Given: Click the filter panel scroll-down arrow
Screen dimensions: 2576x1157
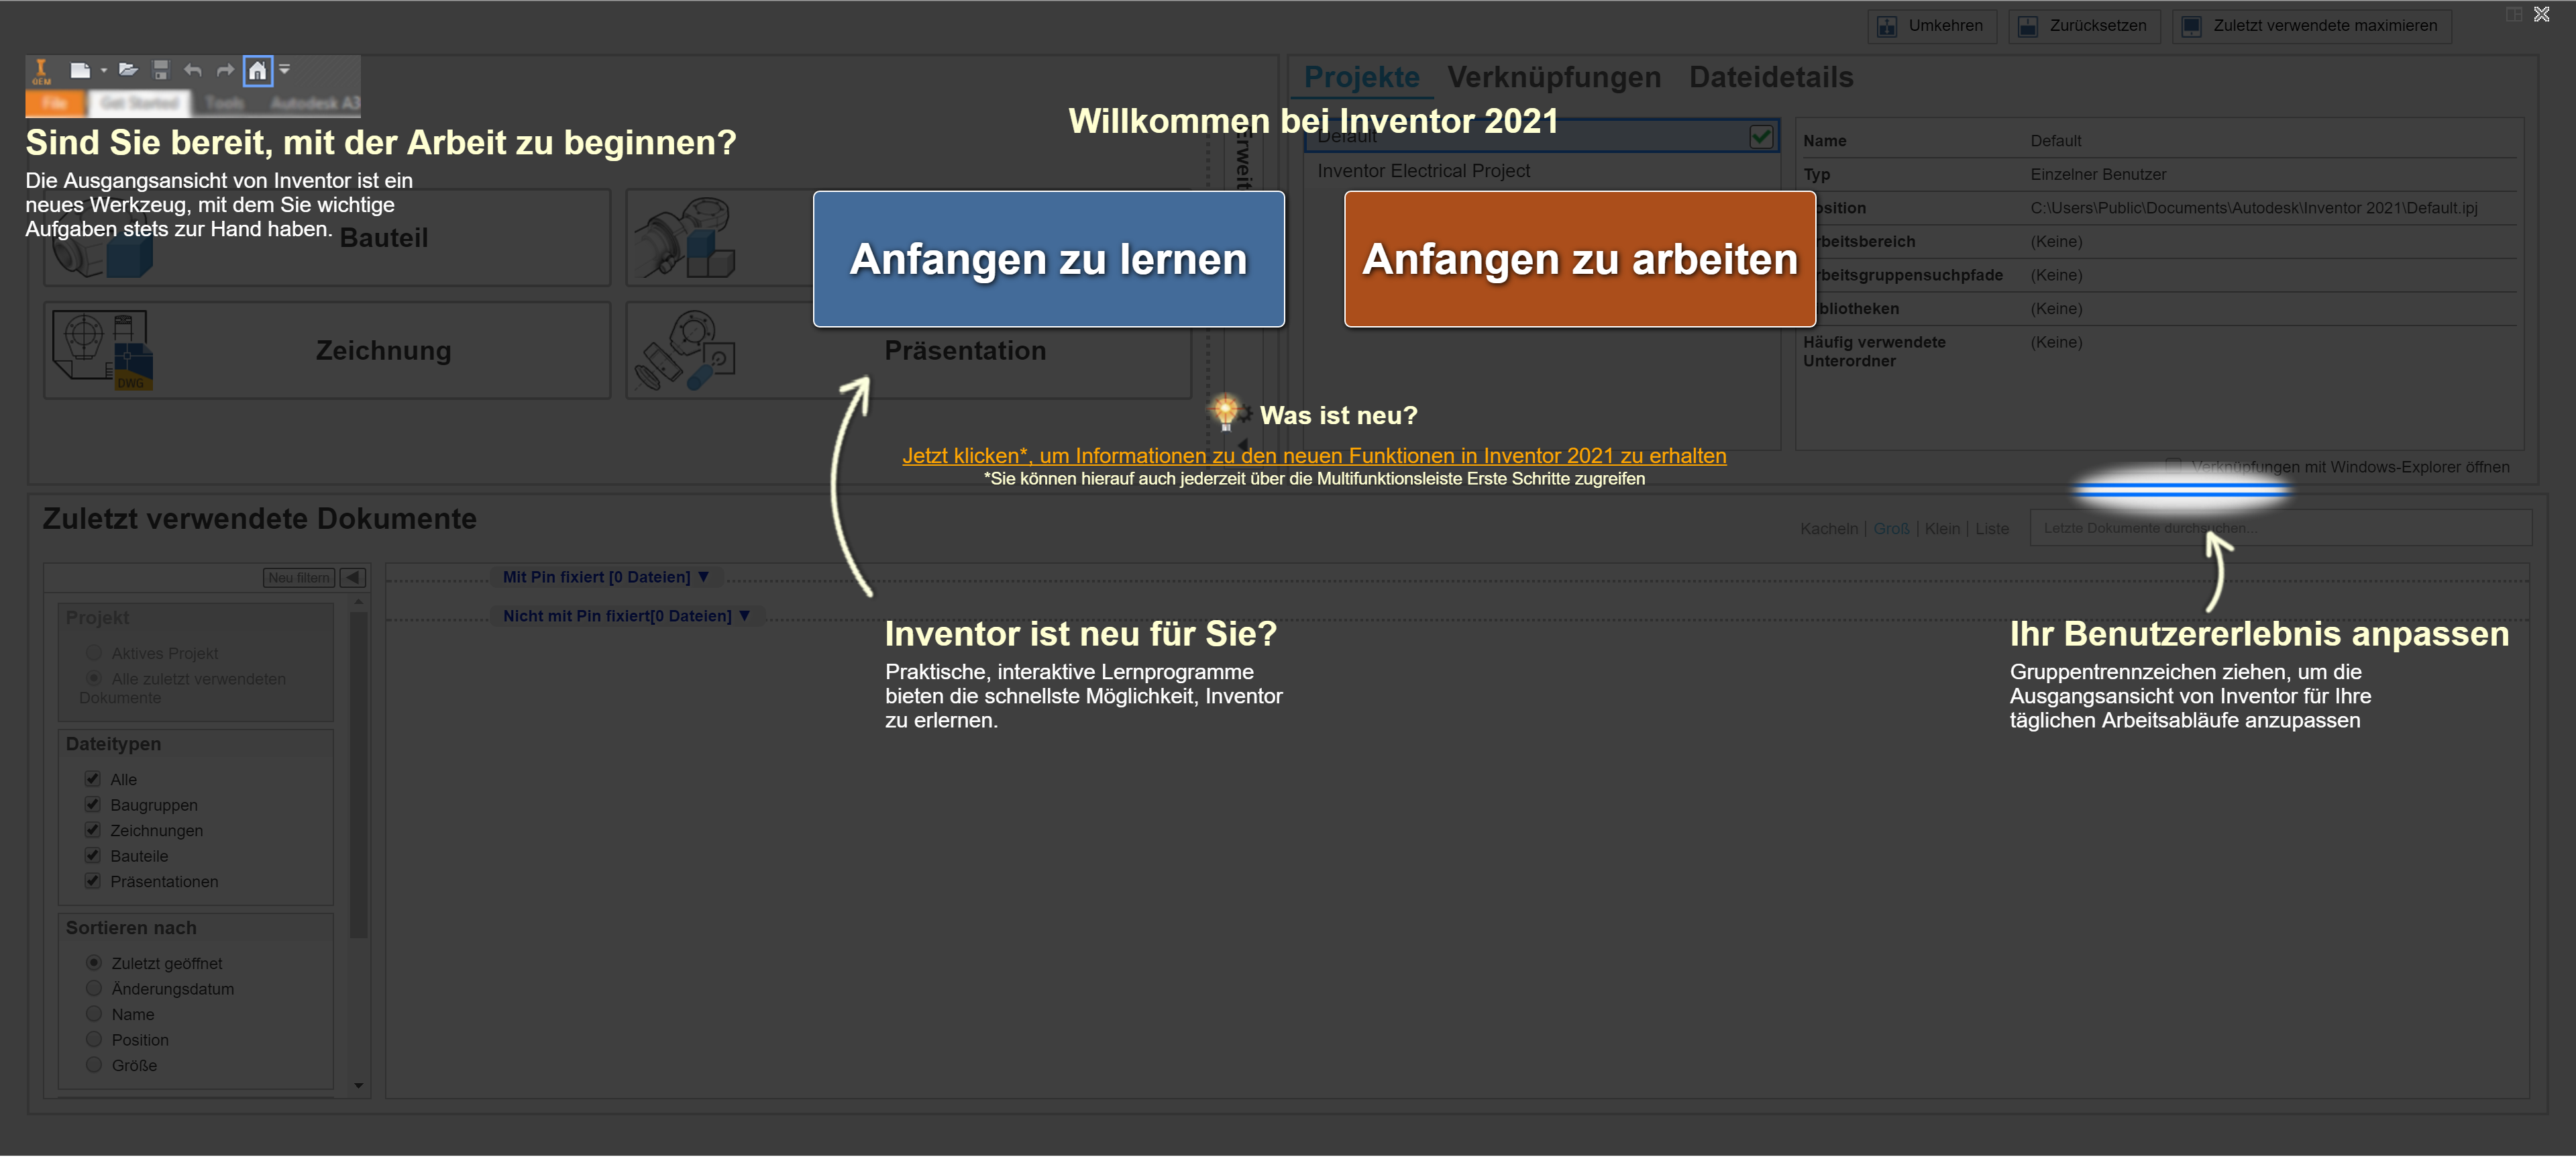Looking at the screenshot, I should pos(359,1086).
